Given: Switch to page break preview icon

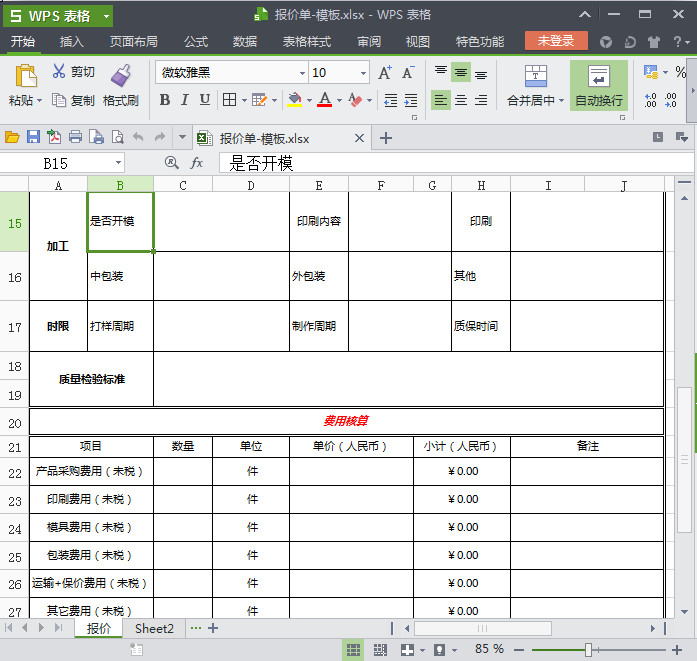Looking at the screenshot, I should [x=380, y=650].
